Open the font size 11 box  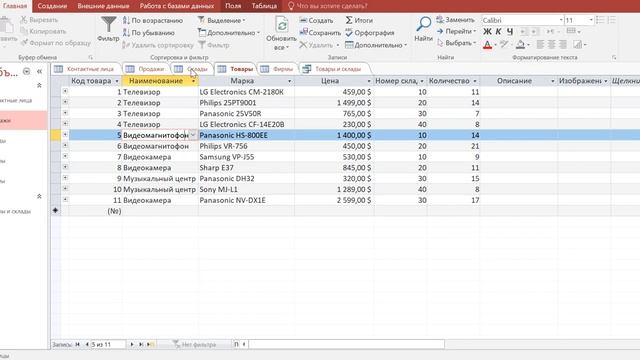(x=578, y=20)
